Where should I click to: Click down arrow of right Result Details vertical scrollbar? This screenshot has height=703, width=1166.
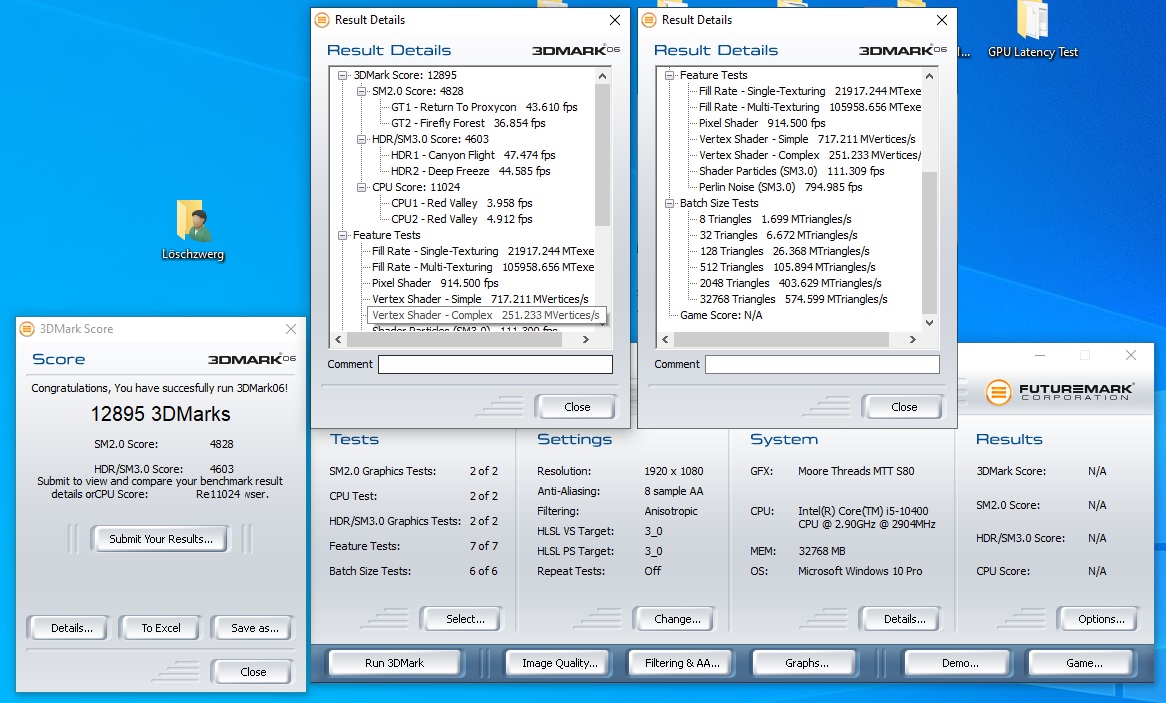pyautogui.click(x=929, y=323)
